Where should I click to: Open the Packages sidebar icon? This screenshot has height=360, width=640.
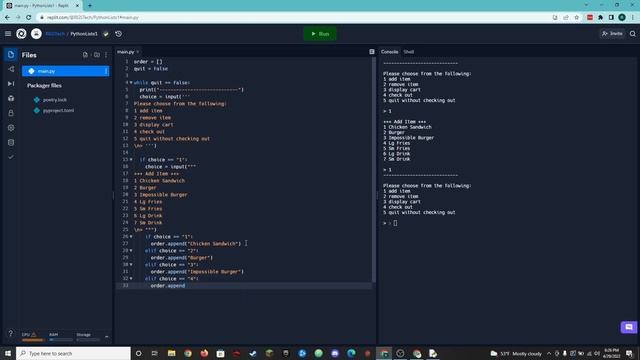11,98
